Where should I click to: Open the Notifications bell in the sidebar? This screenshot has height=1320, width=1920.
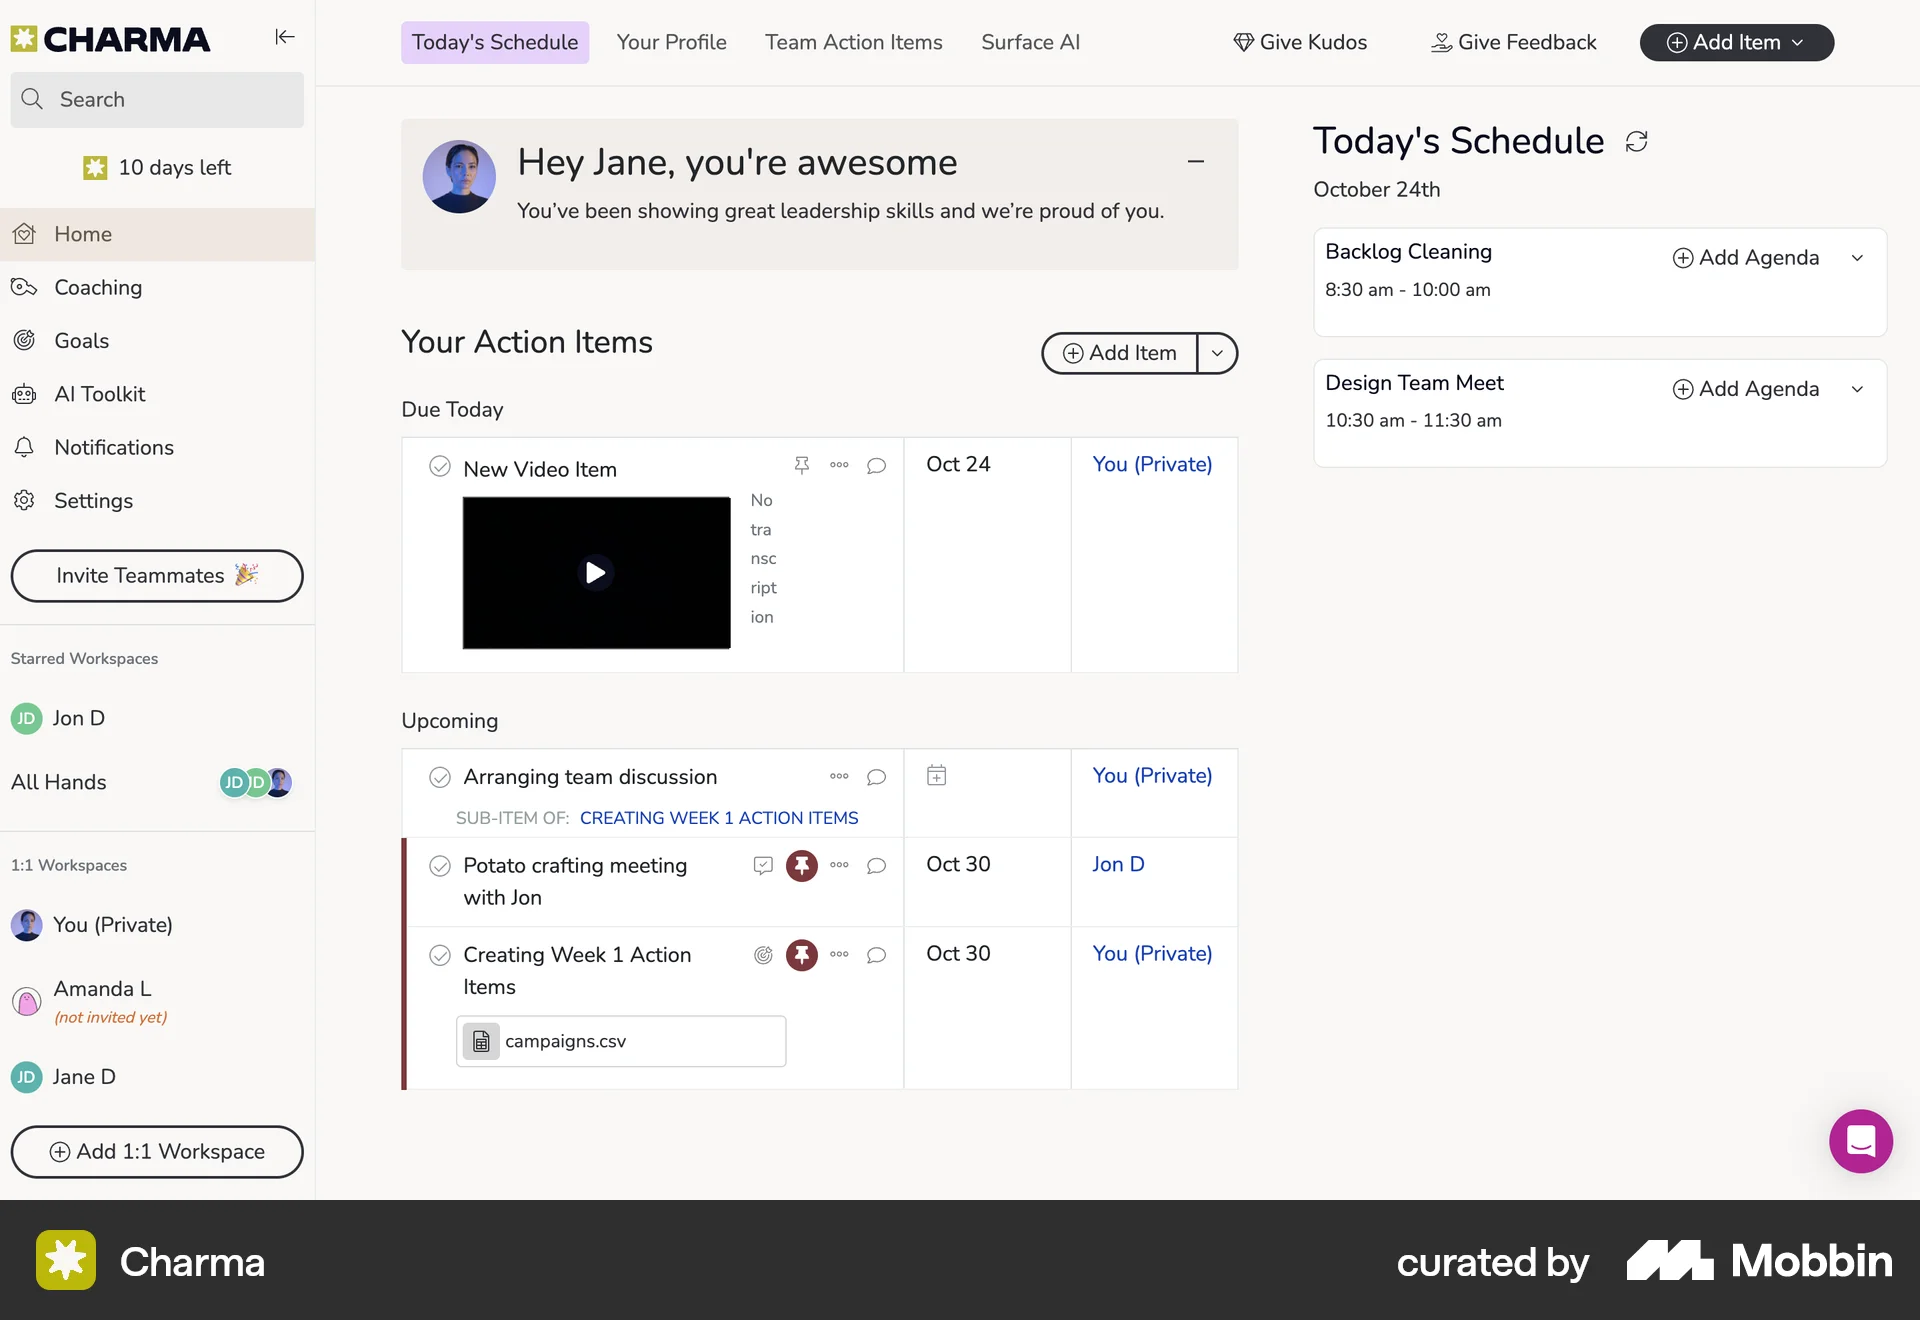coord(25,447)
